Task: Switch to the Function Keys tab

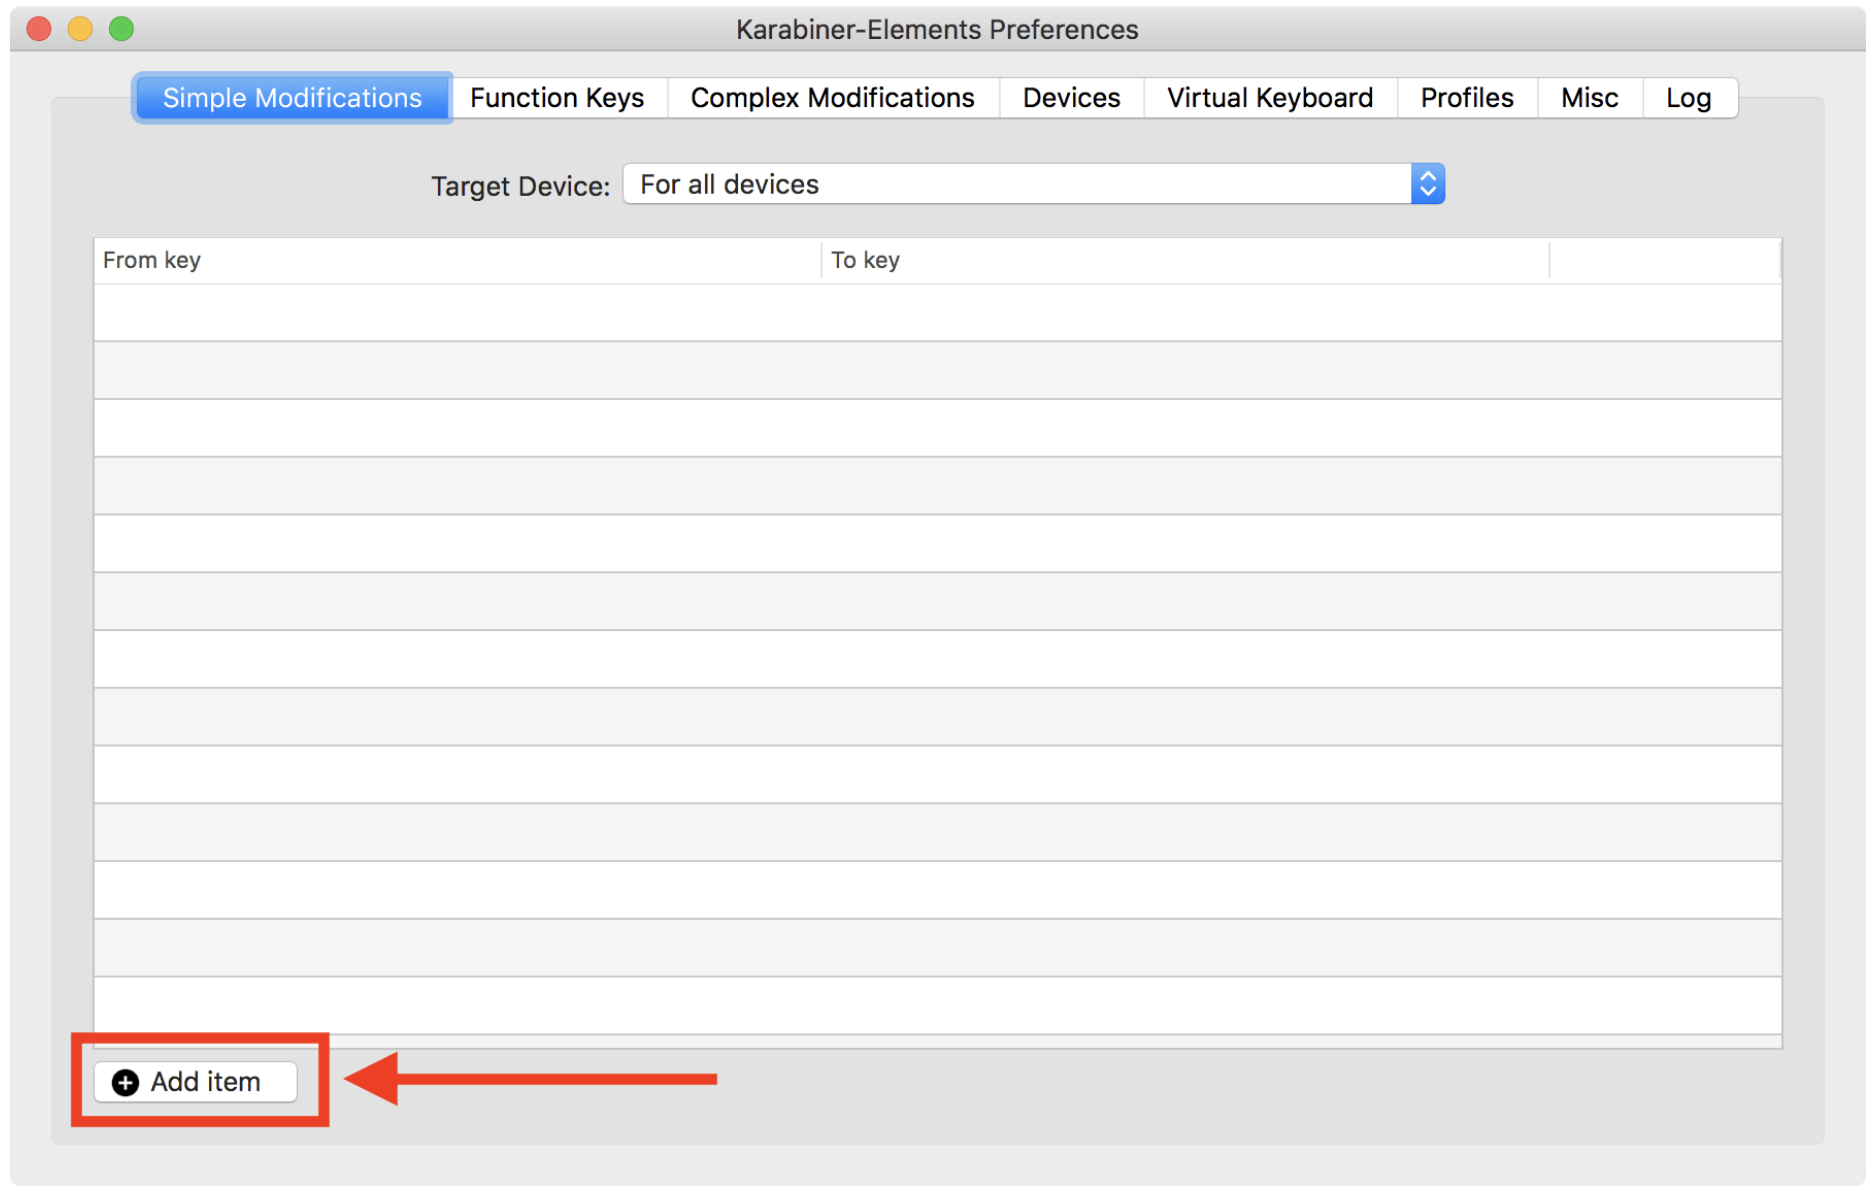Action: [557, 98]
